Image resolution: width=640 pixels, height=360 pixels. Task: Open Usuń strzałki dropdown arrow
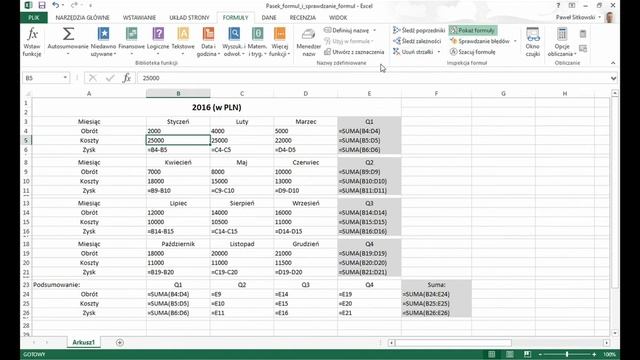(439, 52)
